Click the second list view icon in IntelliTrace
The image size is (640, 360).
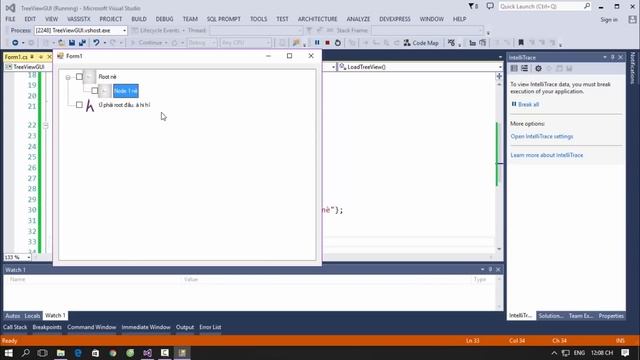point(524,69)
